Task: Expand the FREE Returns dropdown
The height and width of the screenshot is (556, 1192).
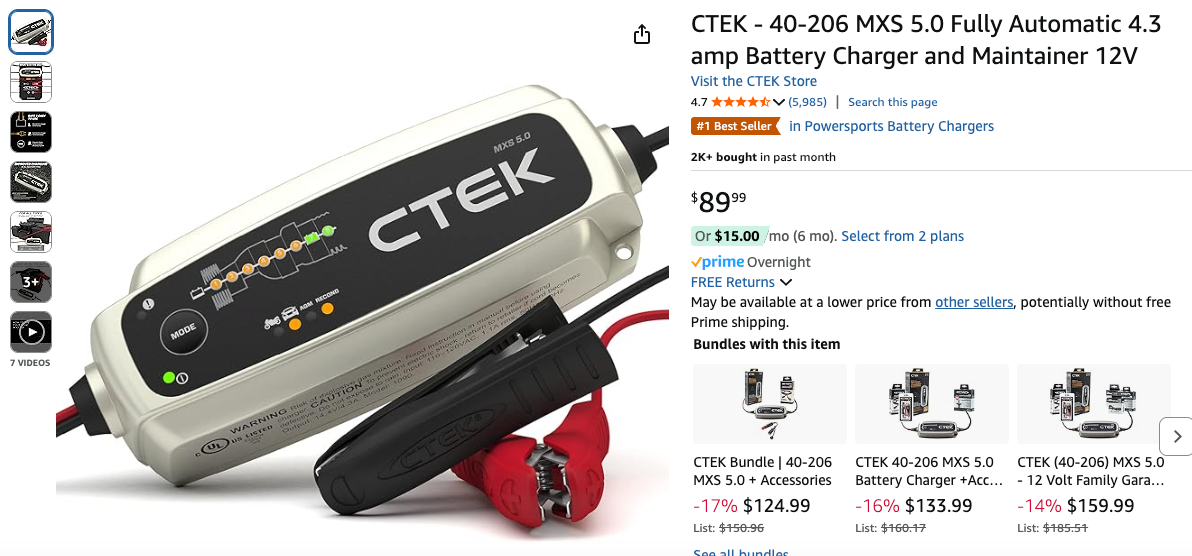Action: [x=742, y=282]
